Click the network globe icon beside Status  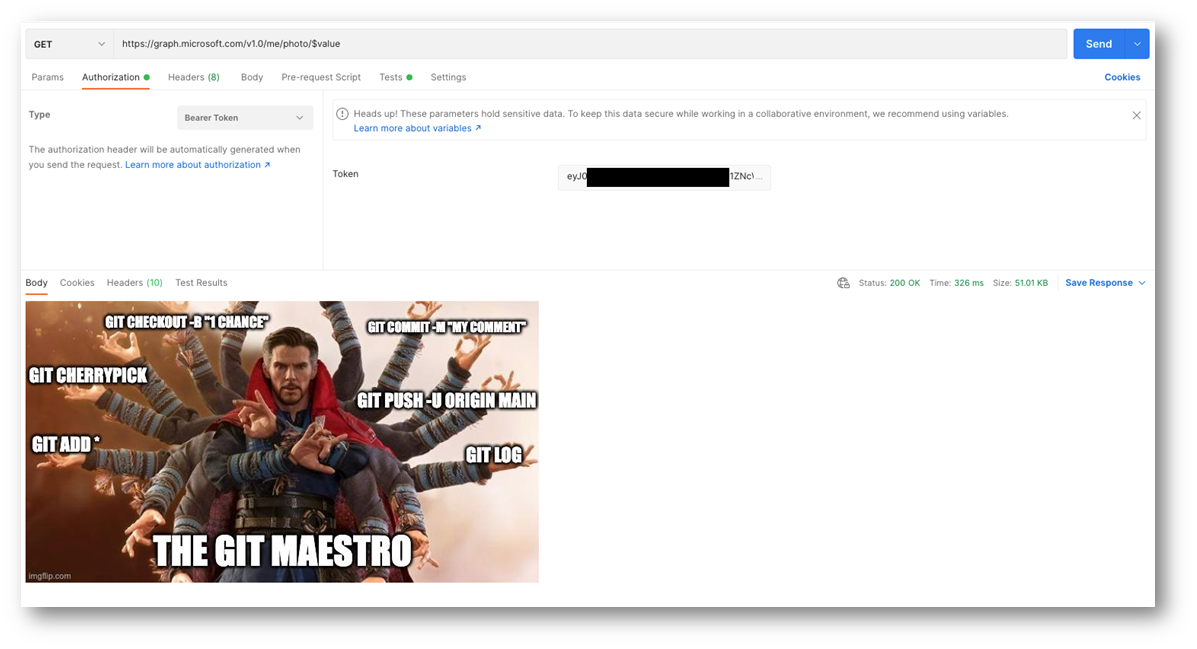click(x=844, y=283)
